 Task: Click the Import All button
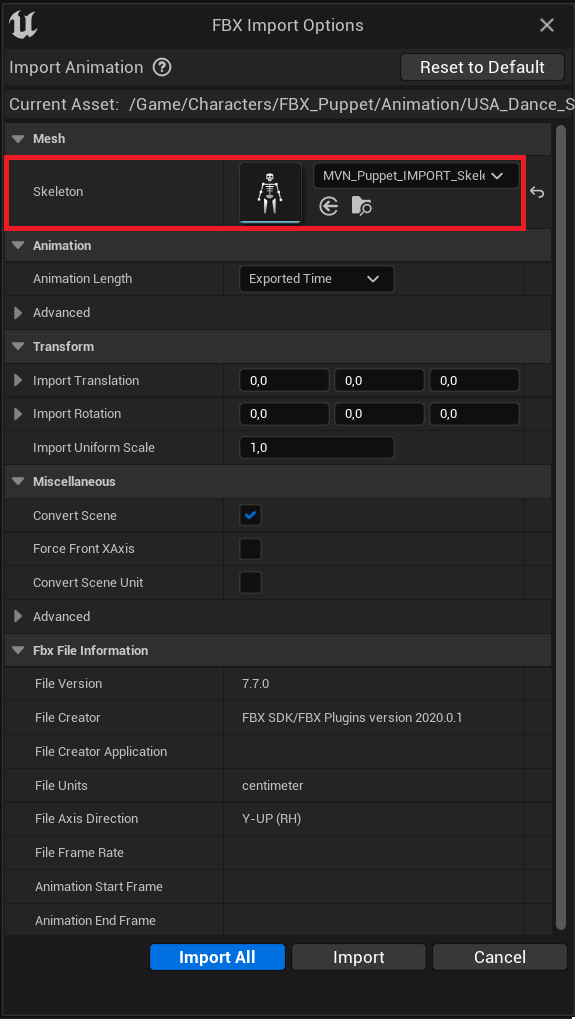(217, 957)
